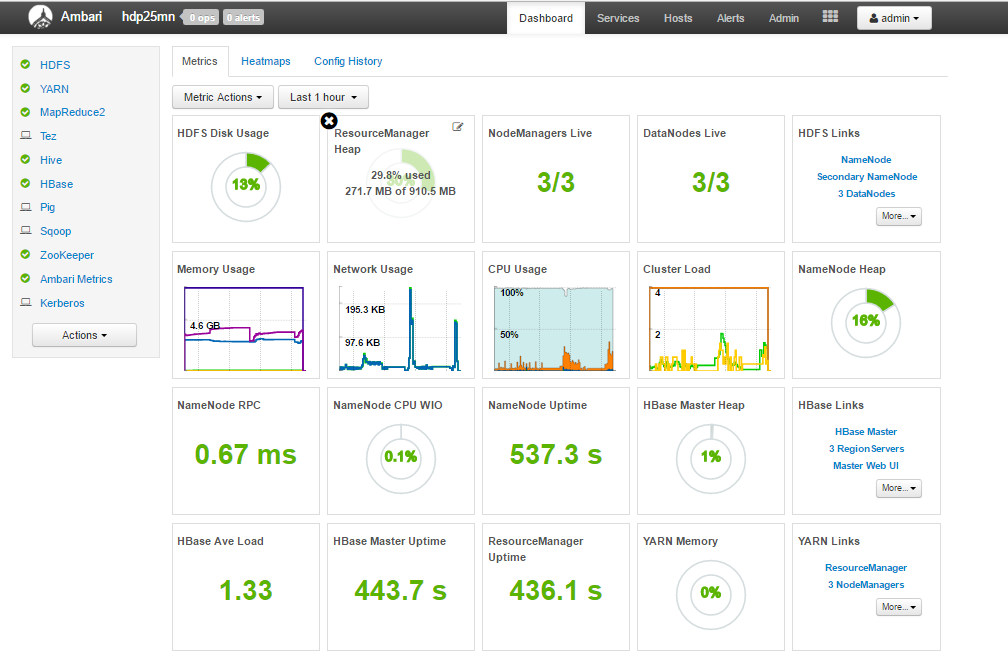This screenshot has height=661, width=1008.
Task: Open the Services menu
Action: (x=618, y=18)
